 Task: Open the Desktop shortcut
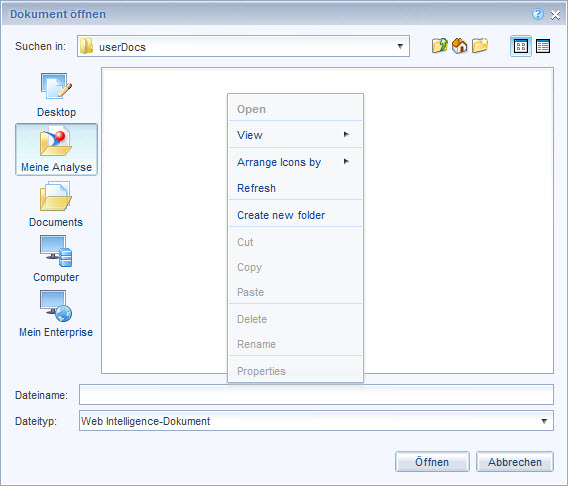56,95
